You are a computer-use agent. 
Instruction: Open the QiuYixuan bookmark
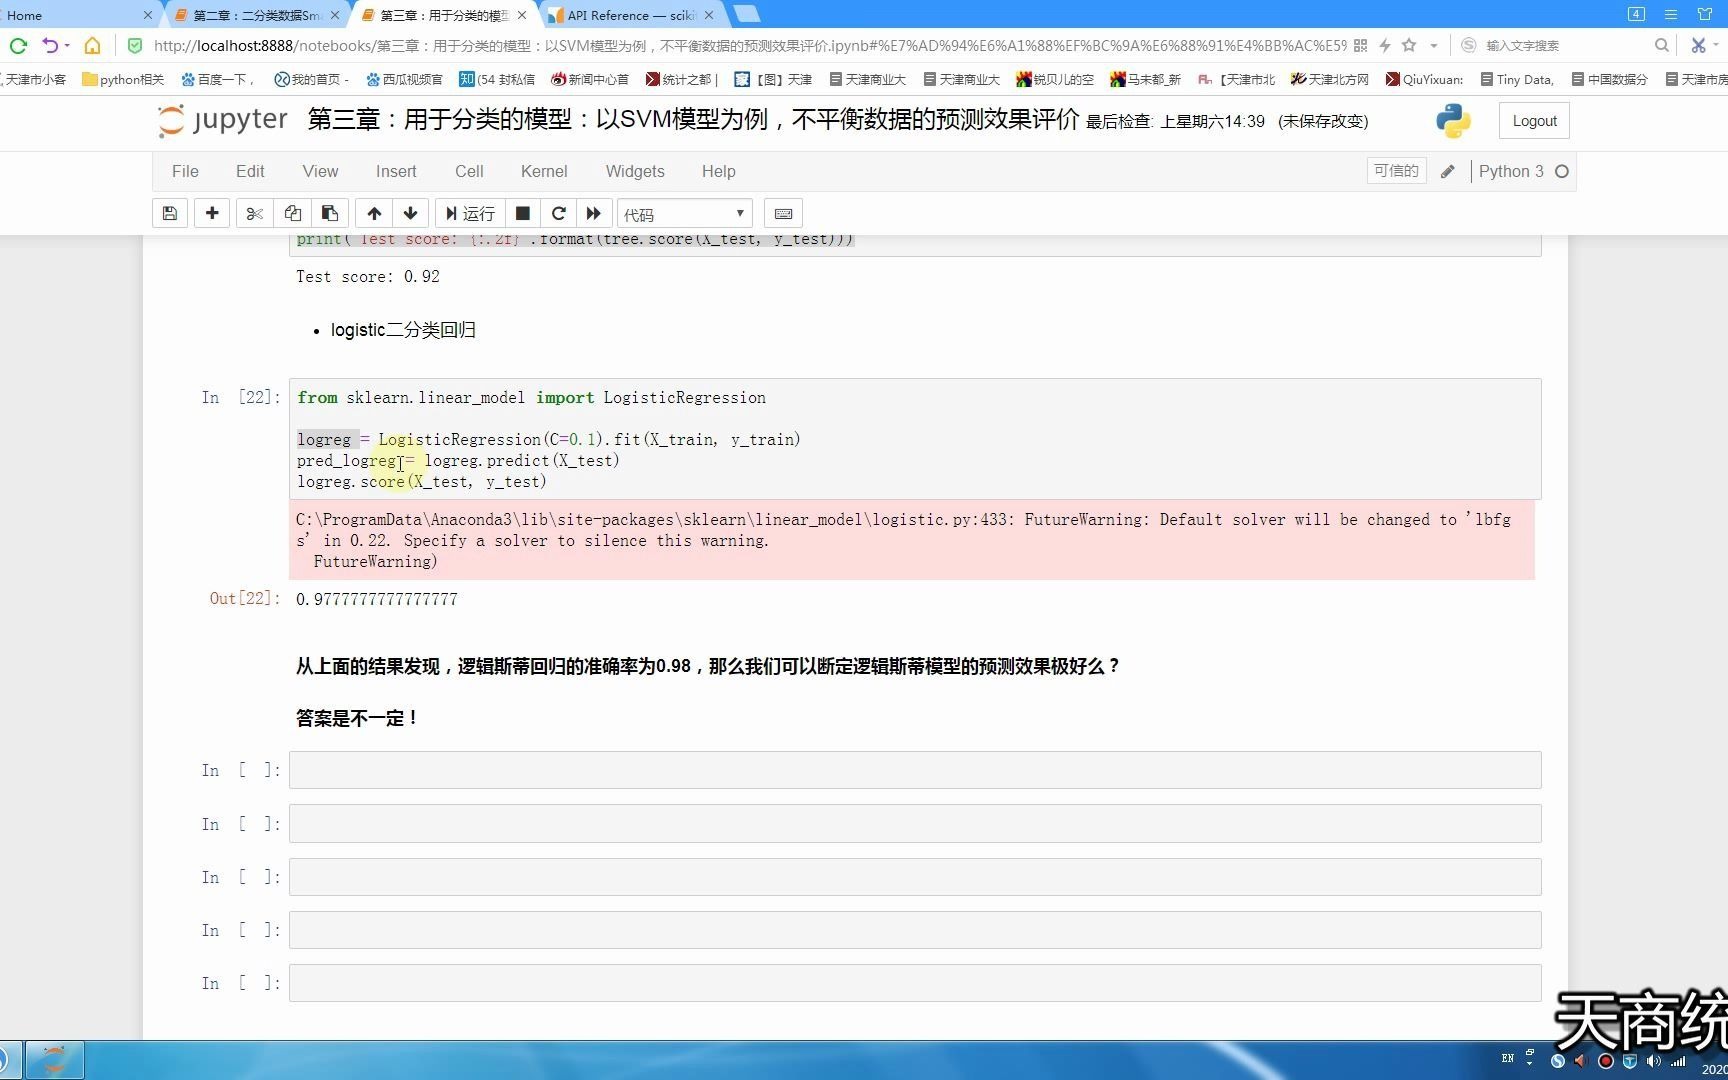1424,79
